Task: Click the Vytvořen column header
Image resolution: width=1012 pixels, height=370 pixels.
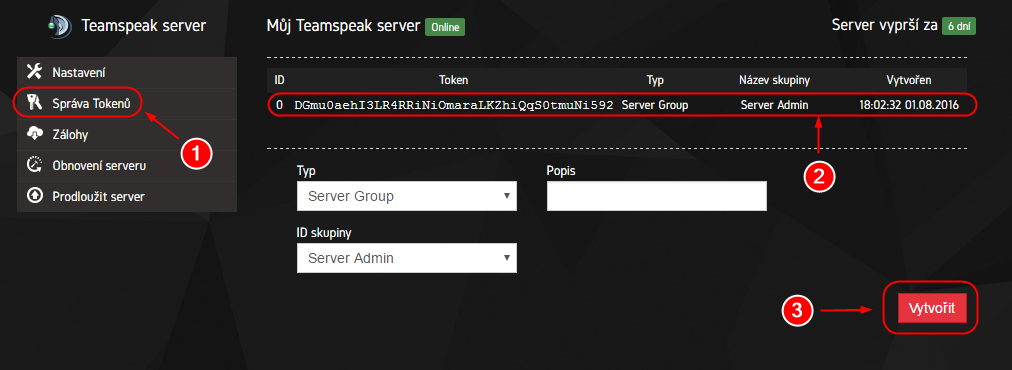Action: [909, 80]
